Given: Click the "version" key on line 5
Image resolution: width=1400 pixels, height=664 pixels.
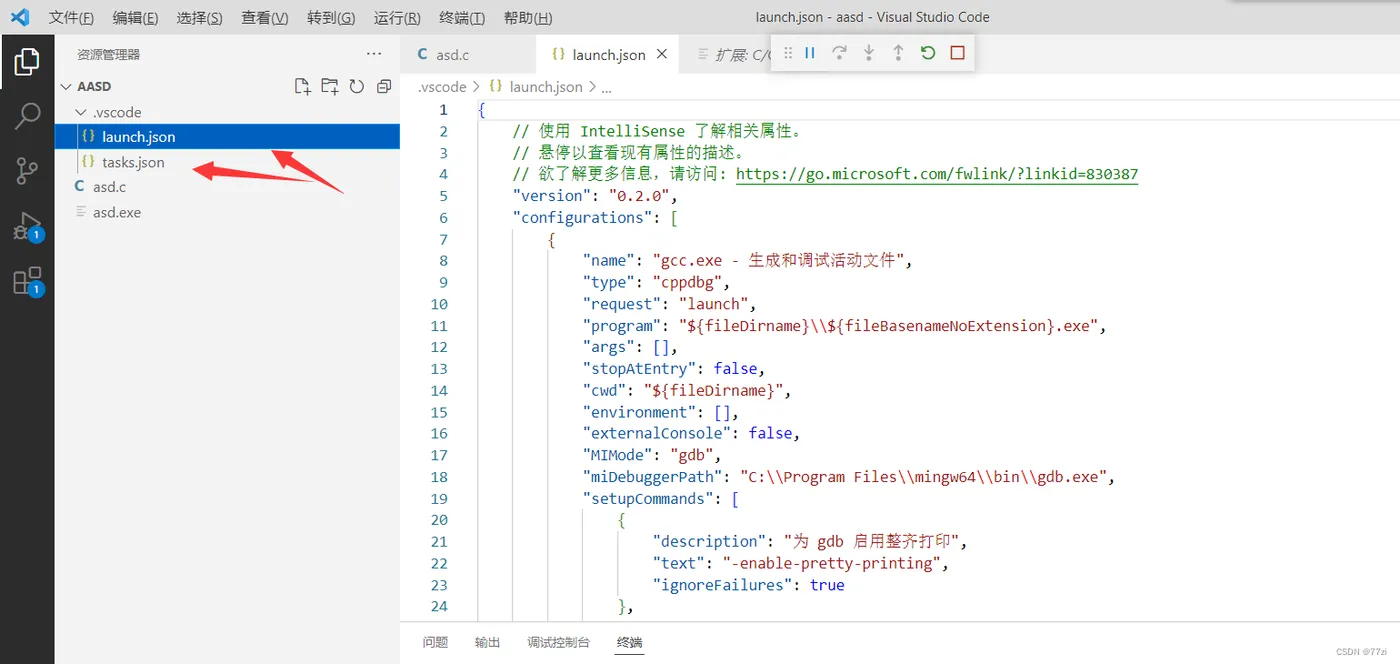Looking at the screenshot, I should tap(551, 196).
